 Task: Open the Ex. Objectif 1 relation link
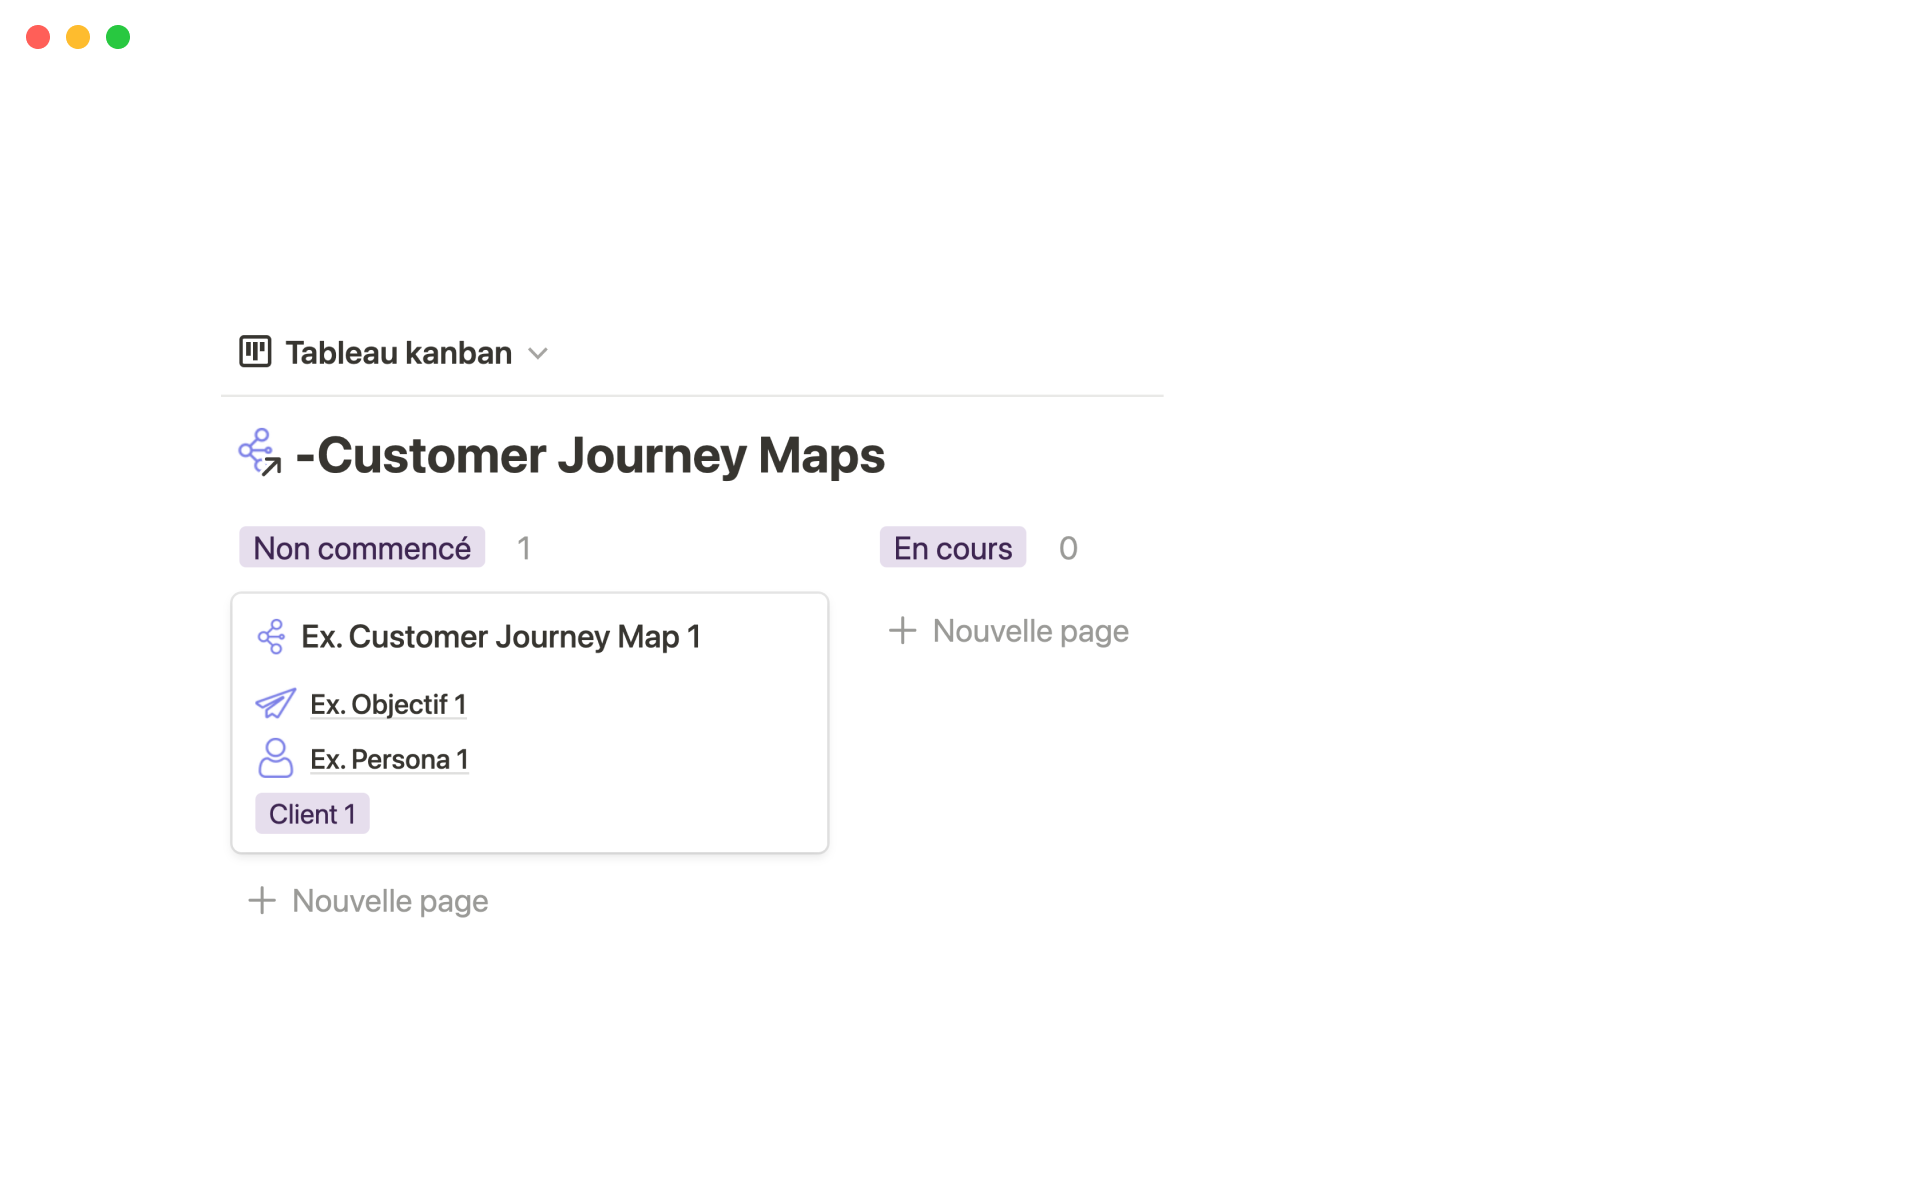coord(388,705)
